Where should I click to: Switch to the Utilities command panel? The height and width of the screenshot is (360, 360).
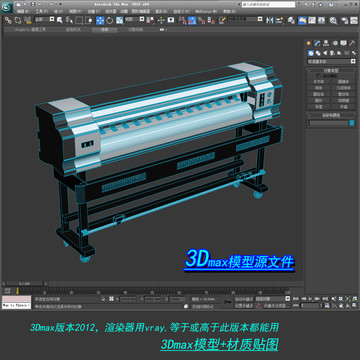pos(352,43)
